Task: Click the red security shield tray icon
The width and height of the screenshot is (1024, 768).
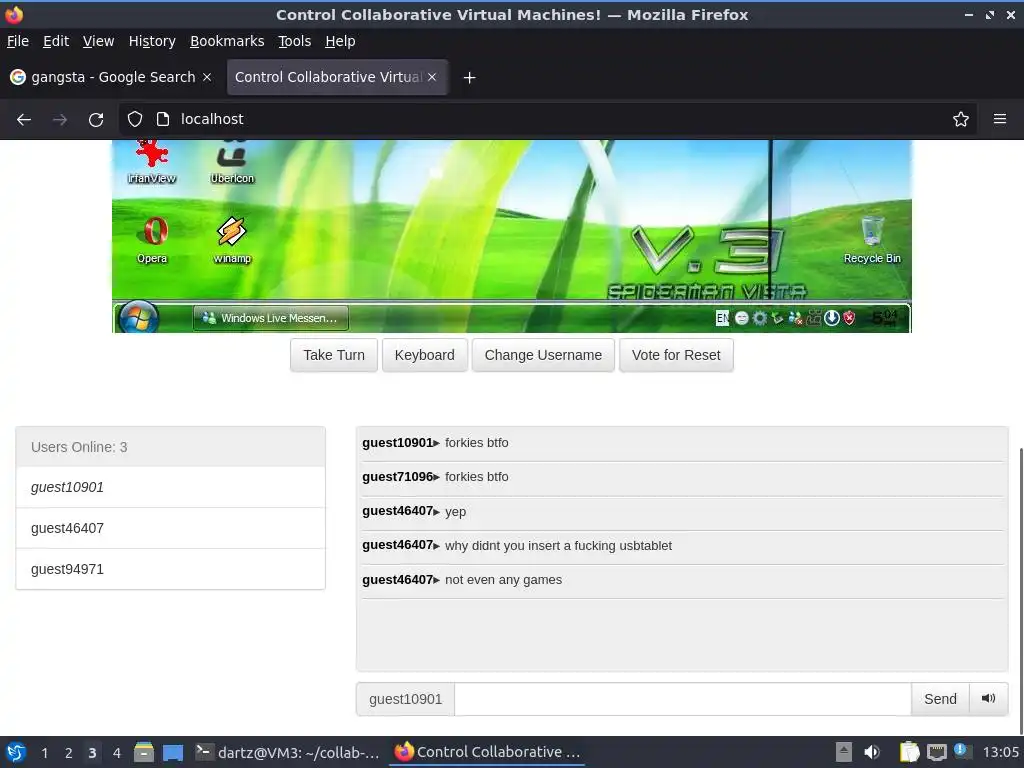Action: coord(849,318)
